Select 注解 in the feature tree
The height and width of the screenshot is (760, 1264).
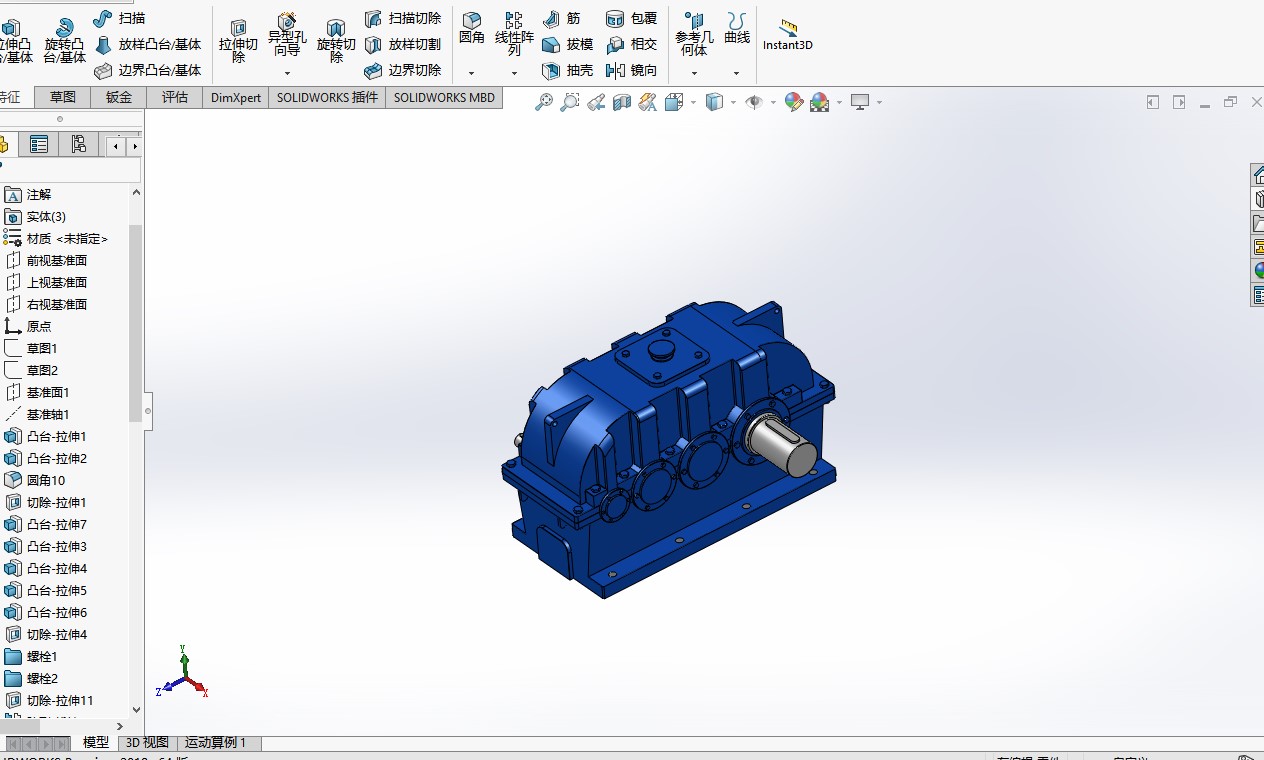click(28, 195)
